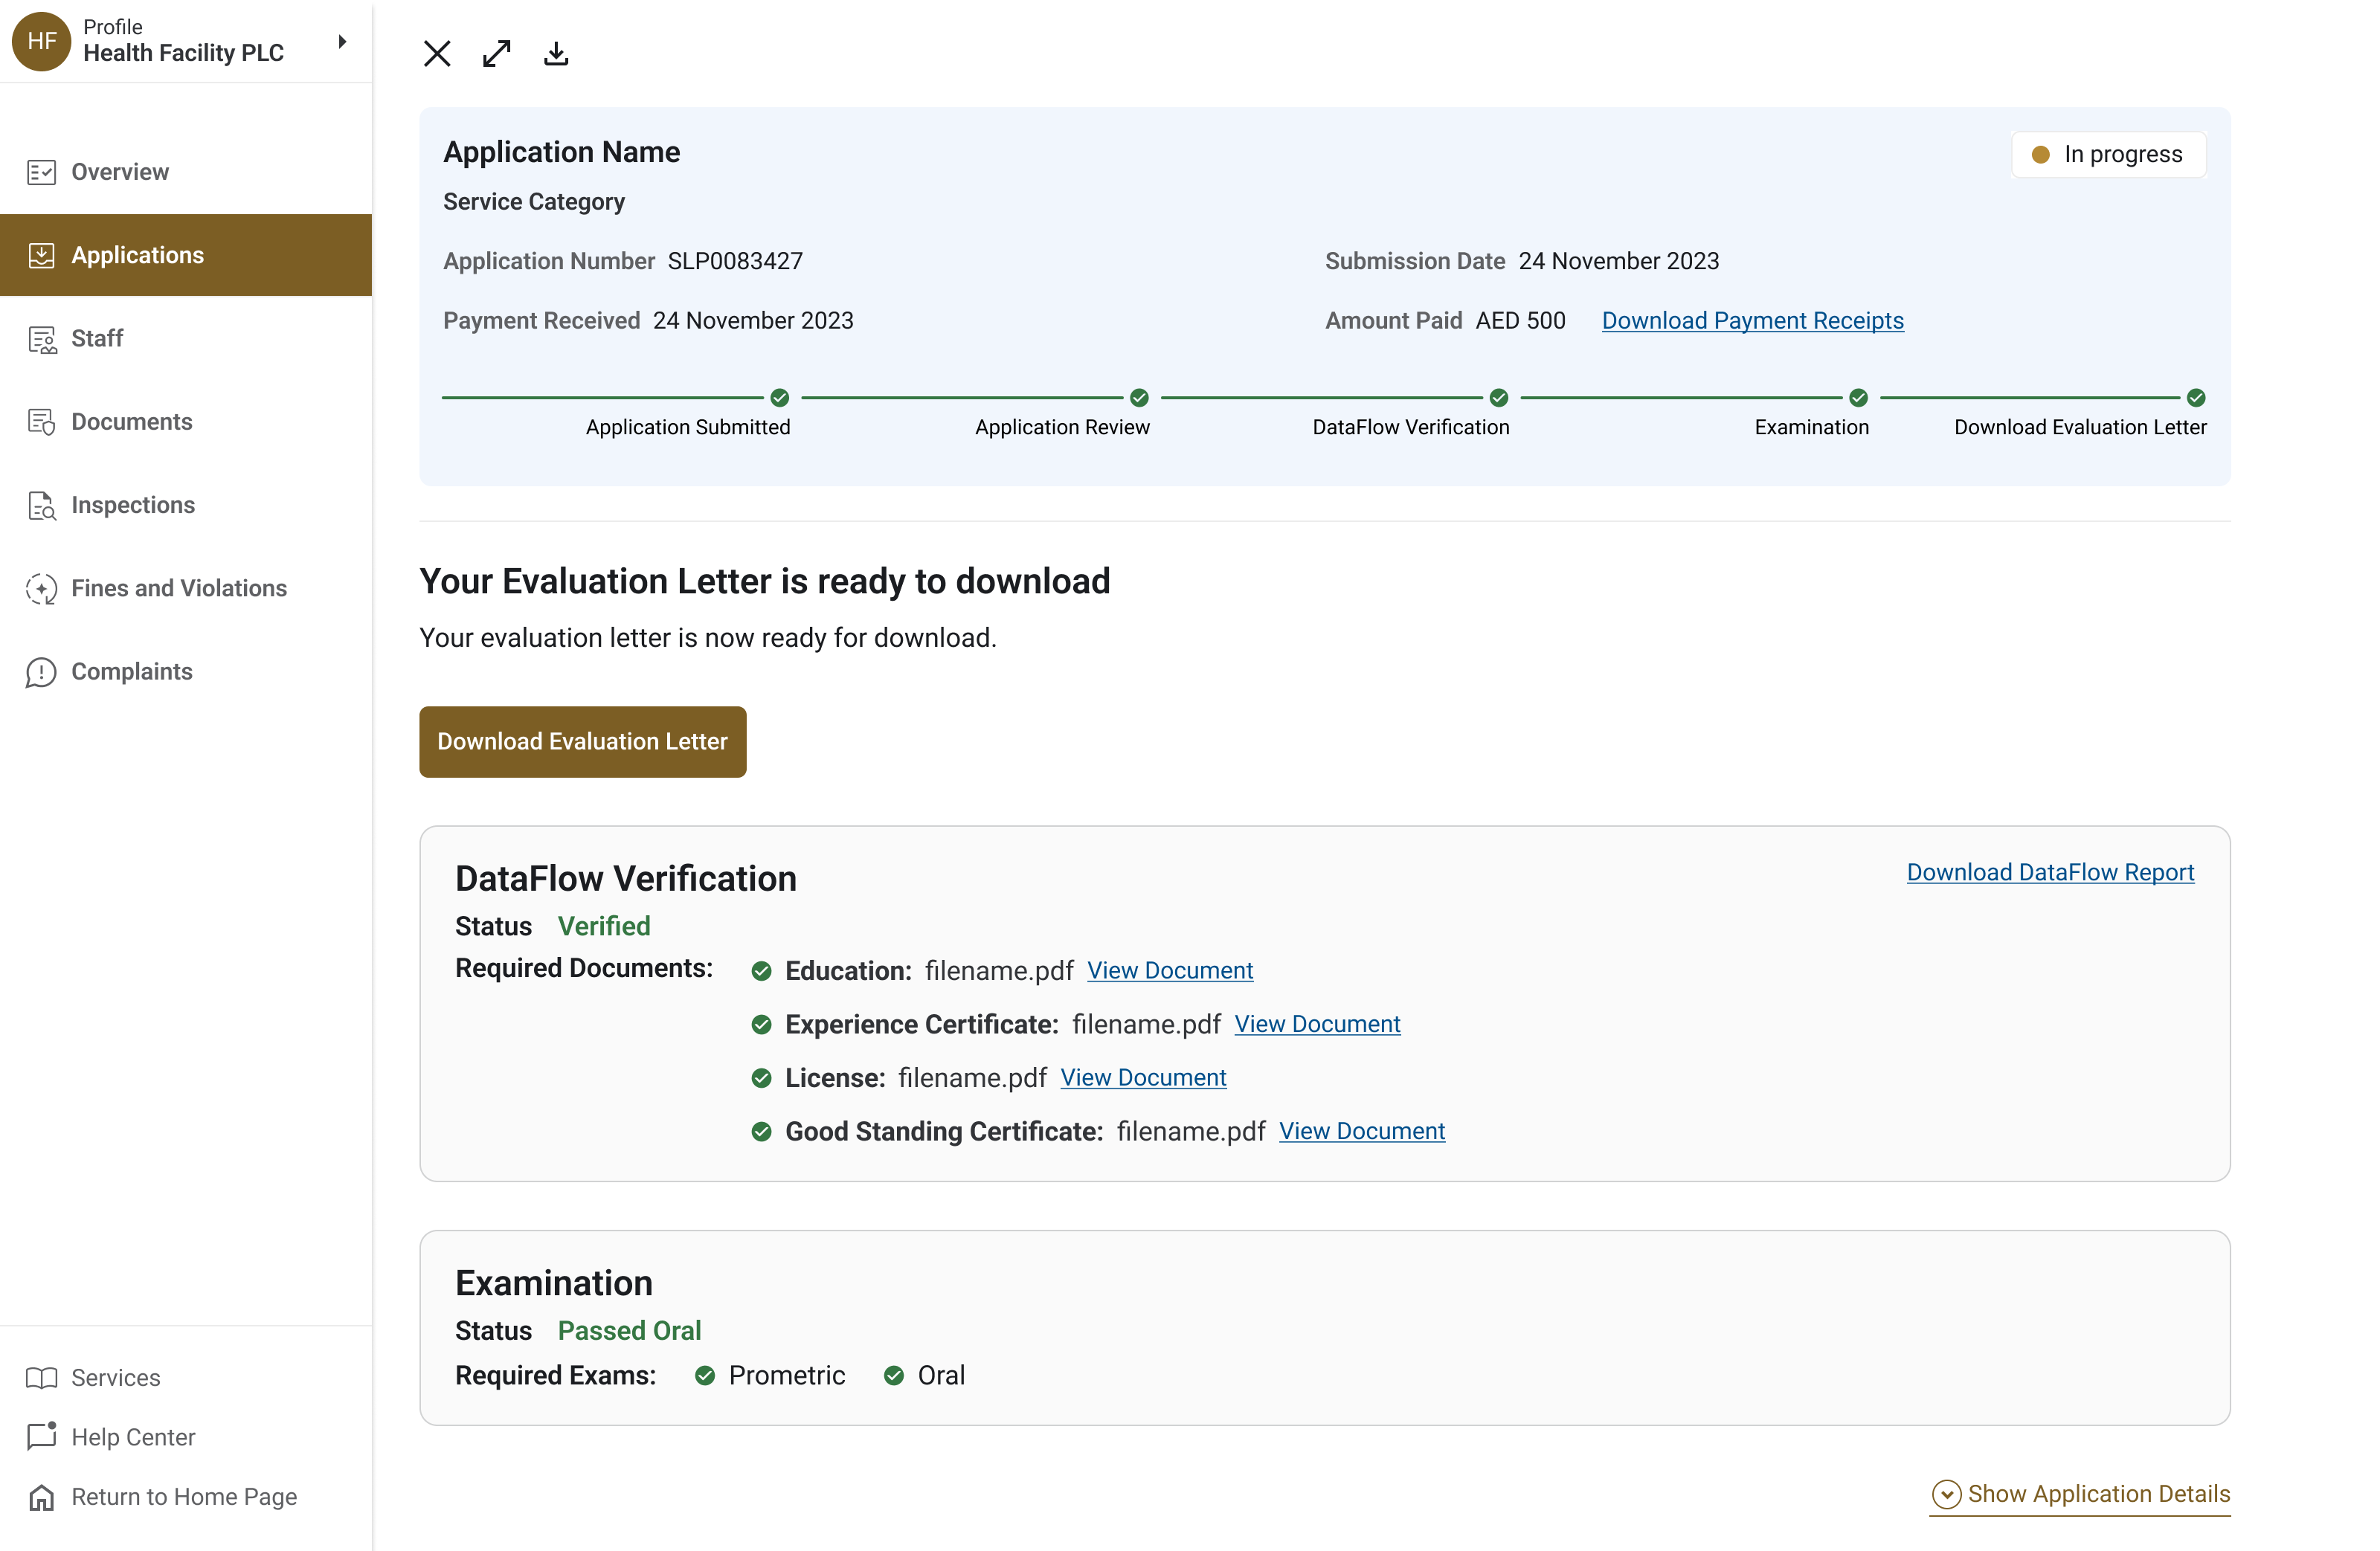Viewport: 2380px width, 1551px height.
Task: Click the Complaints speech bubble icon
Action: click(x=41, y=672)
